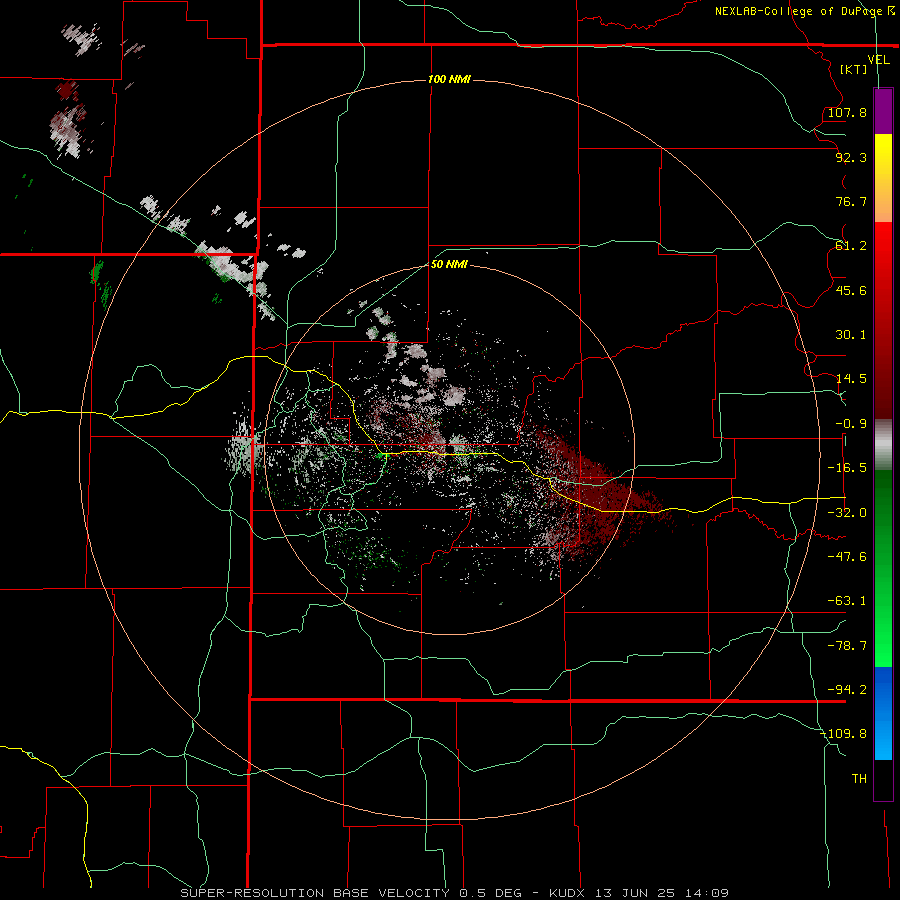Select the -109.8 velocity scale value

tap(844, 734)
